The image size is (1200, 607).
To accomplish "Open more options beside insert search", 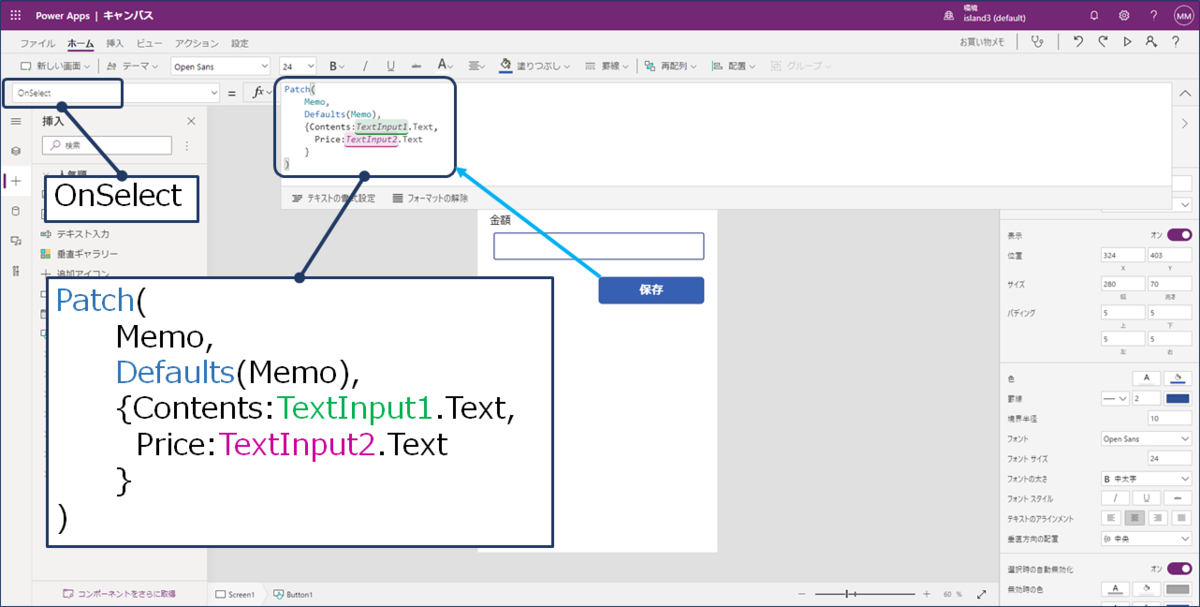I will pyautogui.click(x=186, y=145).
